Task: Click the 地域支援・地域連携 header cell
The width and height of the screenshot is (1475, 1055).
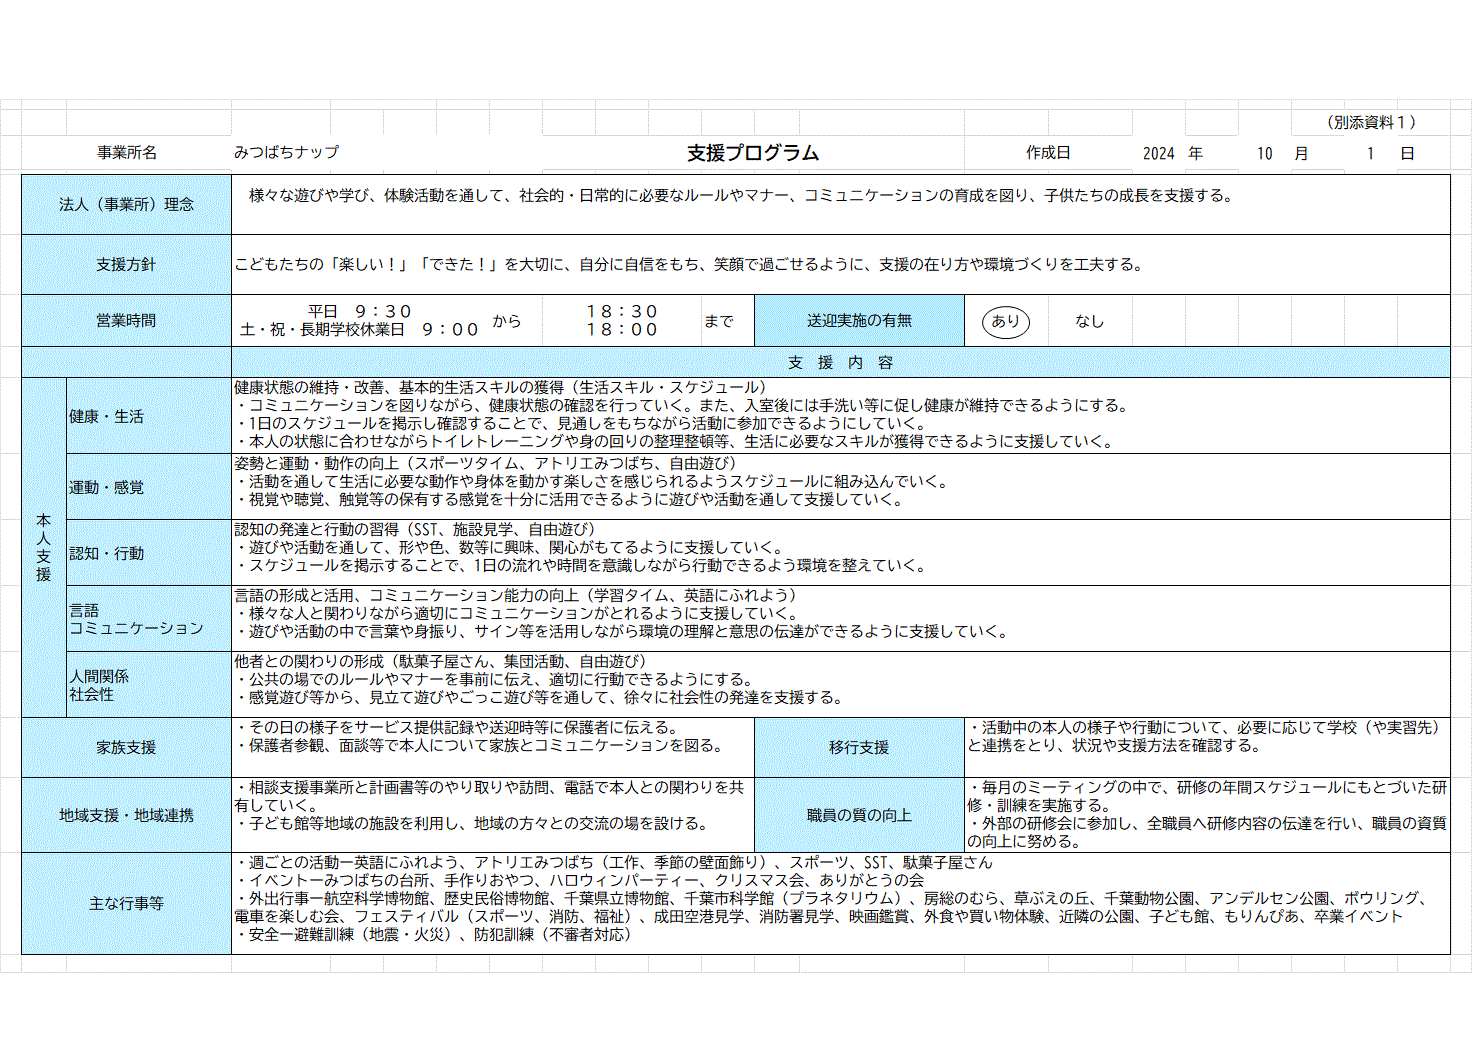Action: 126,816
